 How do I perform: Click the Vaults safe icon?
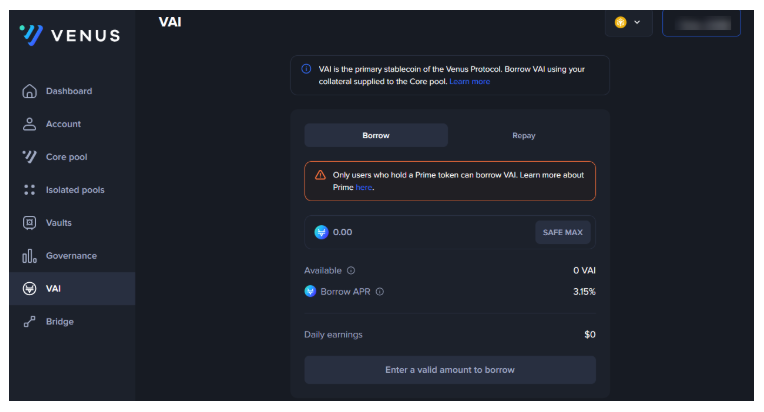coord(29,223)
